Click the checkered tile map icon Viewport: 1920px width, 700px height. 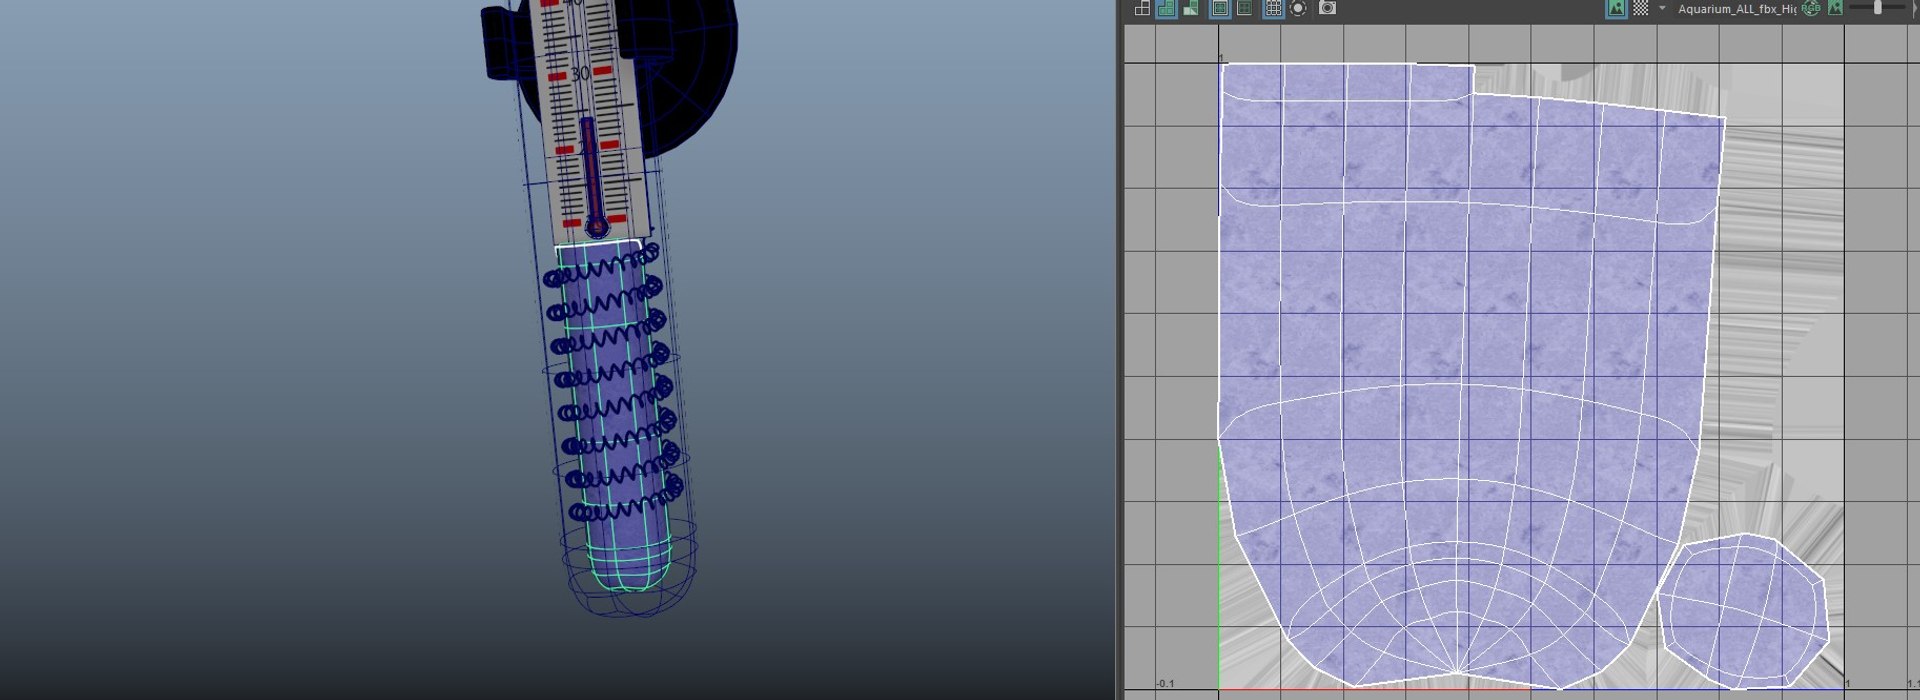click(1641, 8)
